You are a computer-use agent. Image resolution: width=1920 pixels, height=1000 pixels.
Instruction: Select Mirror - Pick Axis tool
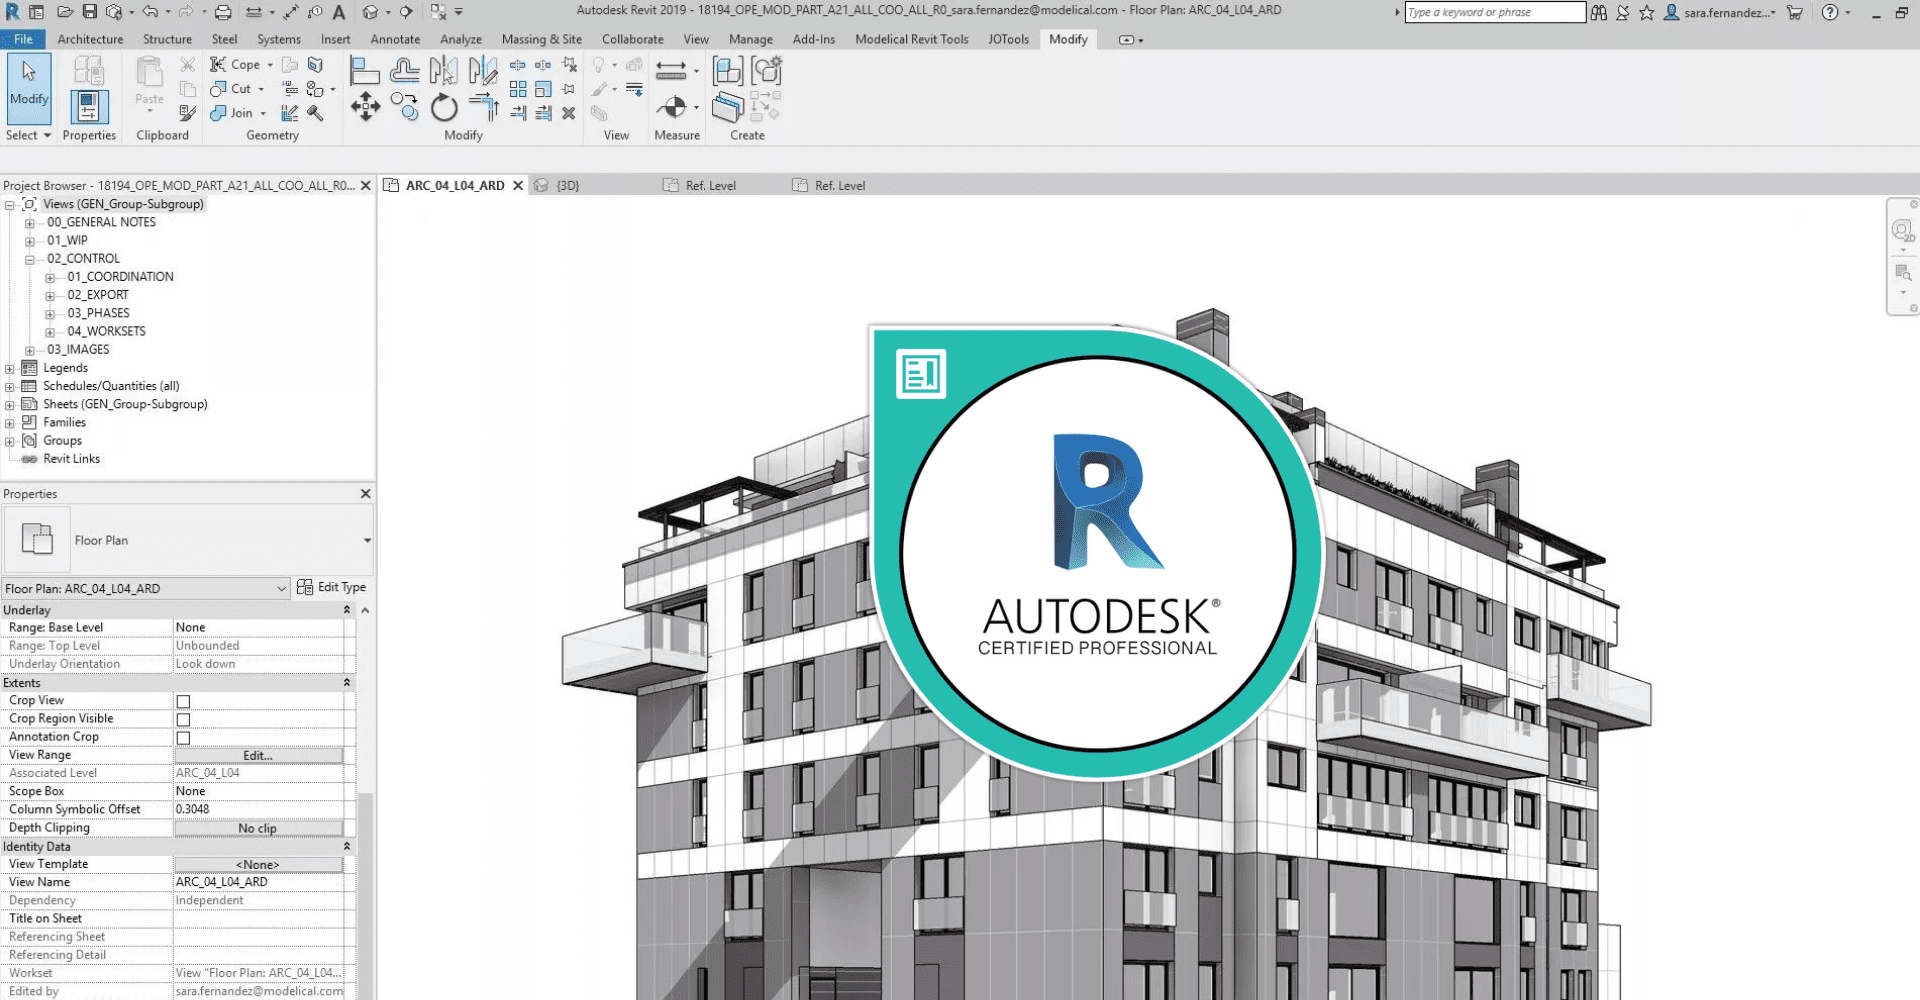coord(443,70)
